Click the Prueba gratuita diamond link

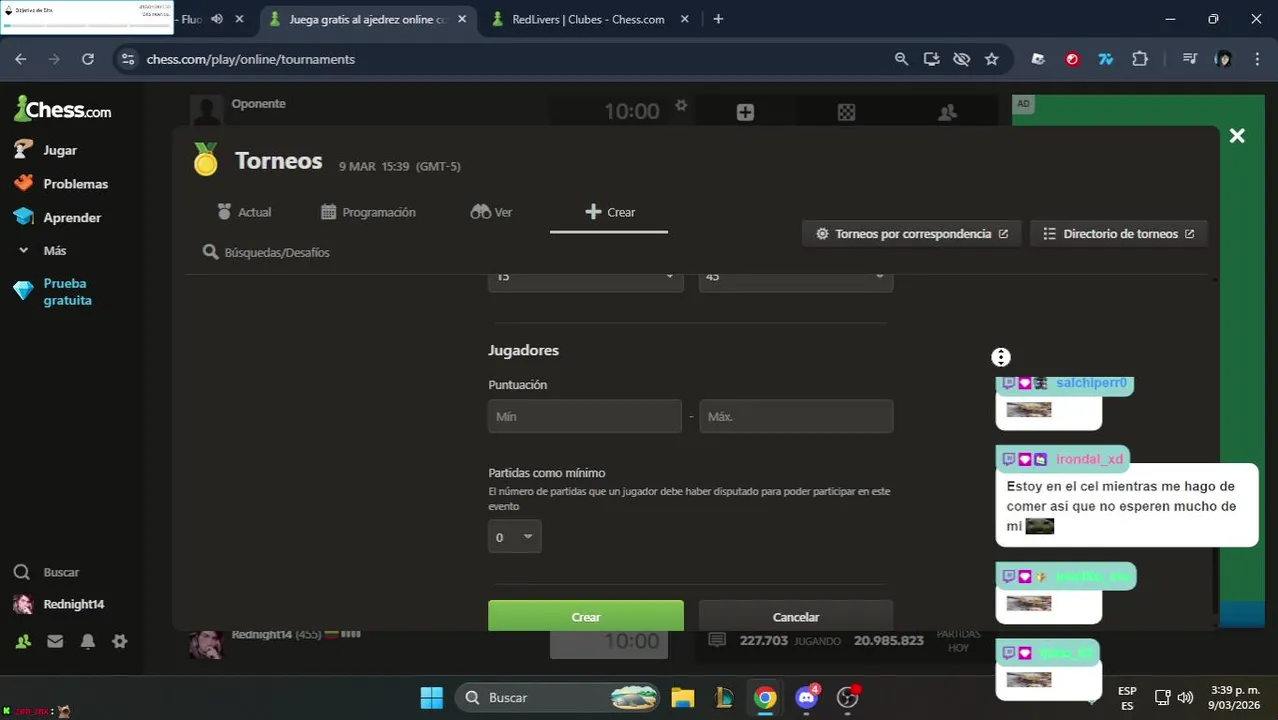[x=67, y=292]
